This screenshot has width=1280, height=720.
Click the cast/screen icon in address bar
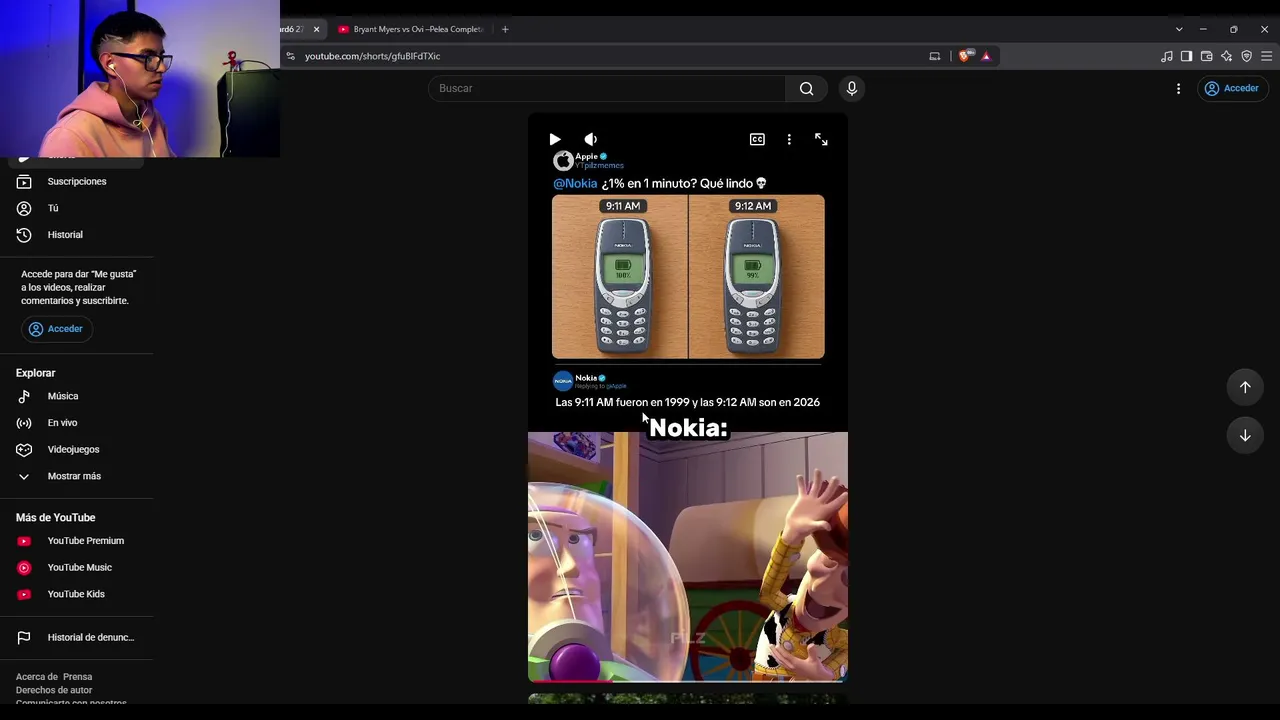point(935,56)
